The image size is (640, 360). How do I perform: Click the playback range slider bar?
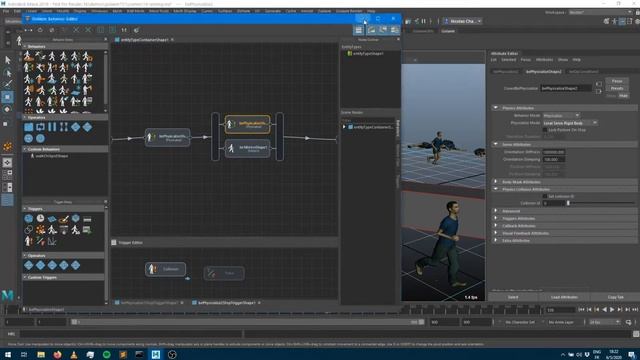click(x=247, y=322)
